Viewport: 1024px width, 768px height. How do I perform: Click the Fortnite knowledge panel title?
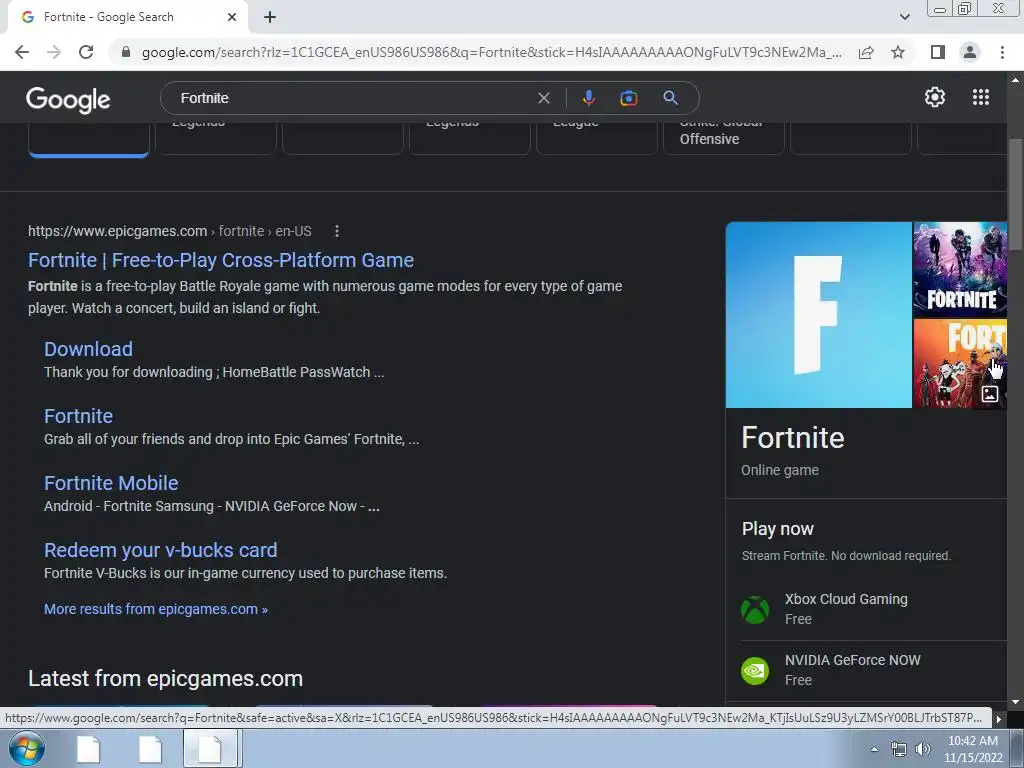tap(793, 438)
